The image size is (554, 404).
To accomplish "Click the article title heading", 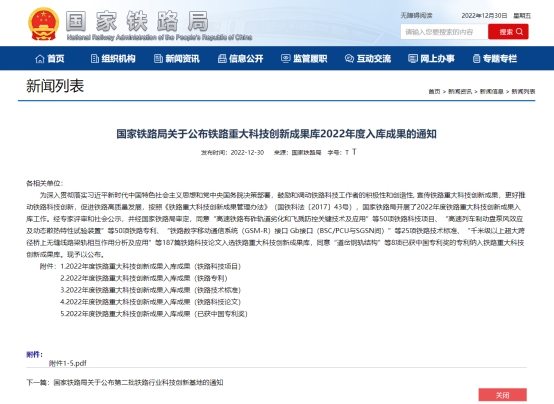I will pyautogui.click(x=277, y=134).
